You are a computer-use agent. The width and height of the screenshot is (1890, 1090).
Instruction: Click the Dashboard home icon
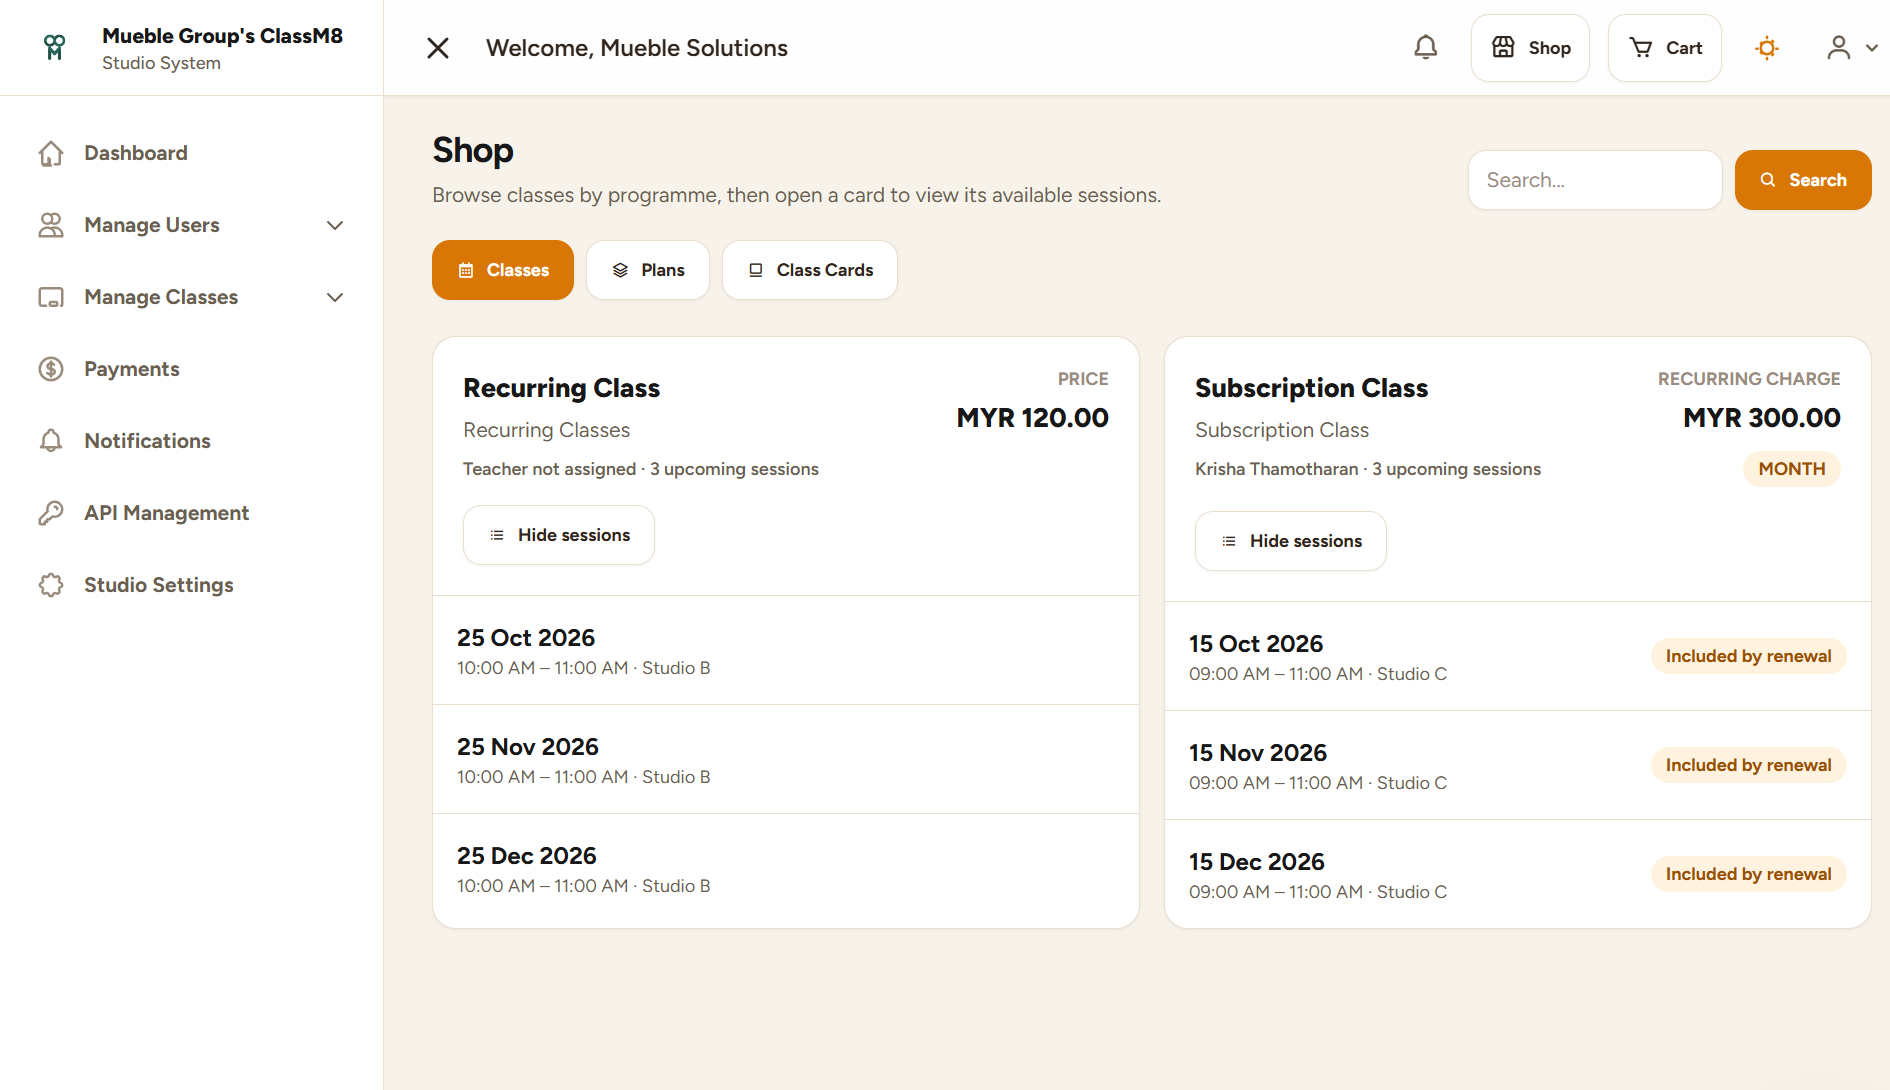pos(51,153)
